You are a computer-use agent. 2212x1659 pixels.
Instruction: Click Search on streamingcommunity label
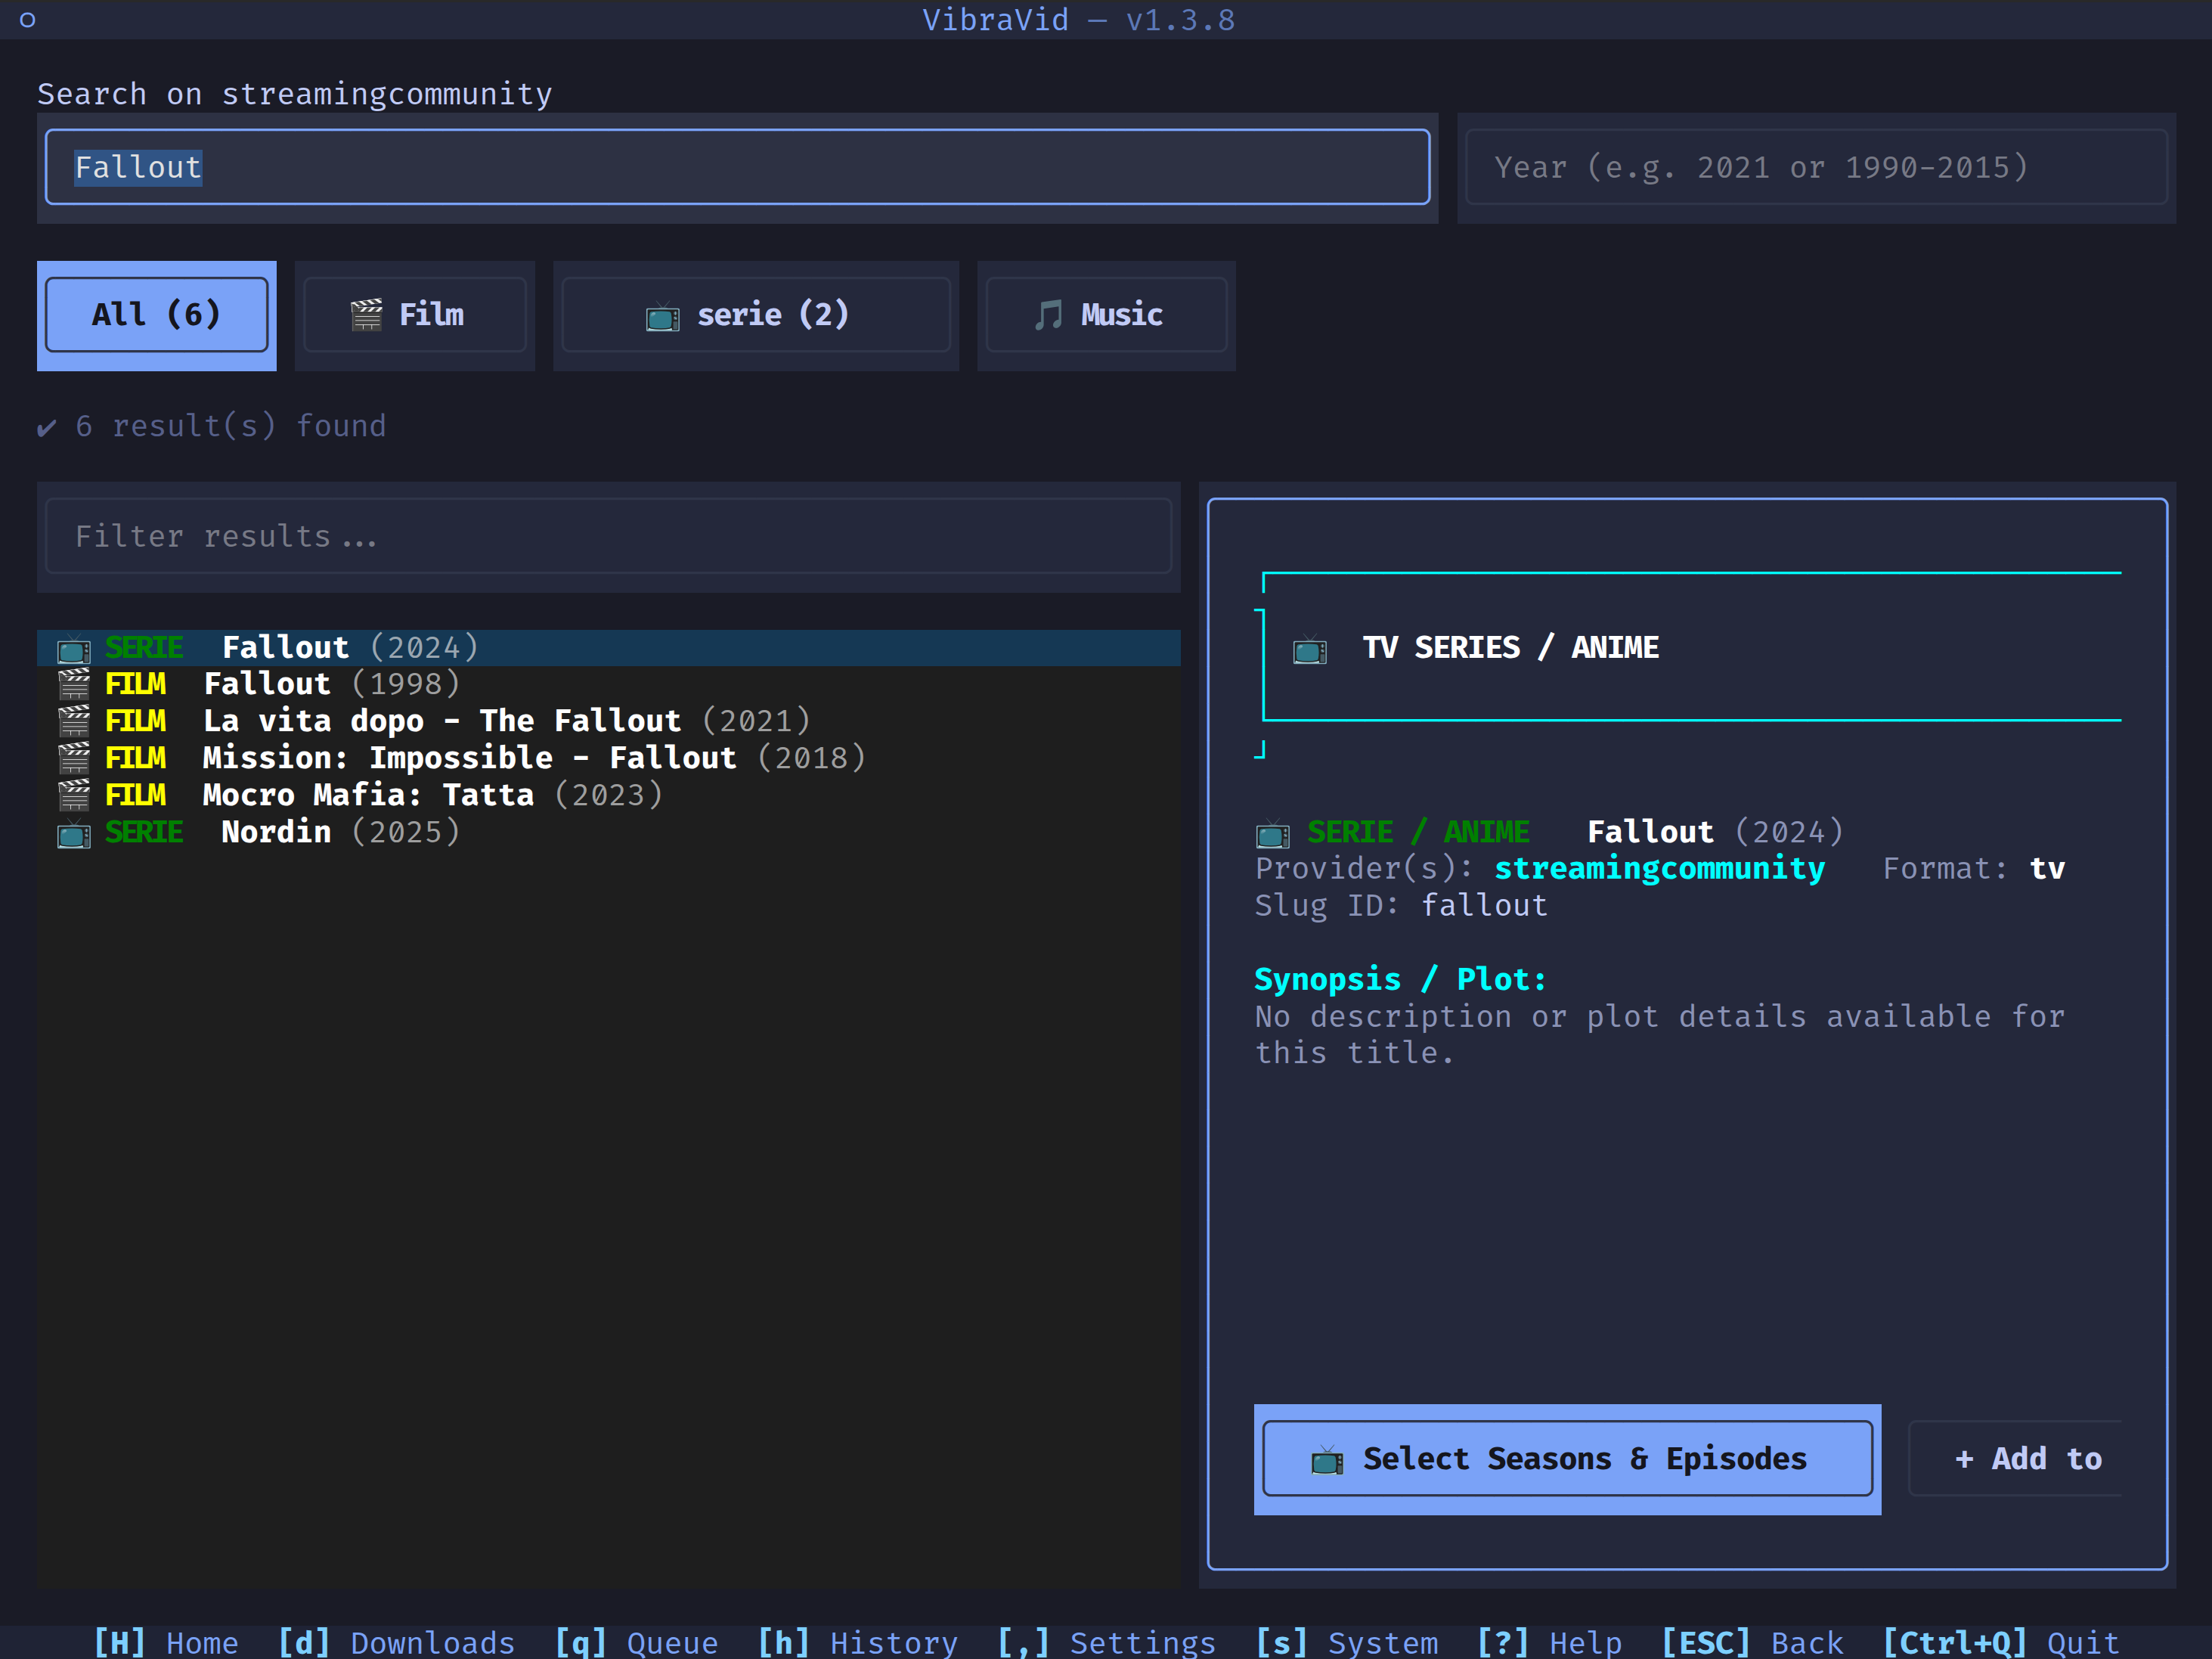pyautogui.click(x=295, y=94)
